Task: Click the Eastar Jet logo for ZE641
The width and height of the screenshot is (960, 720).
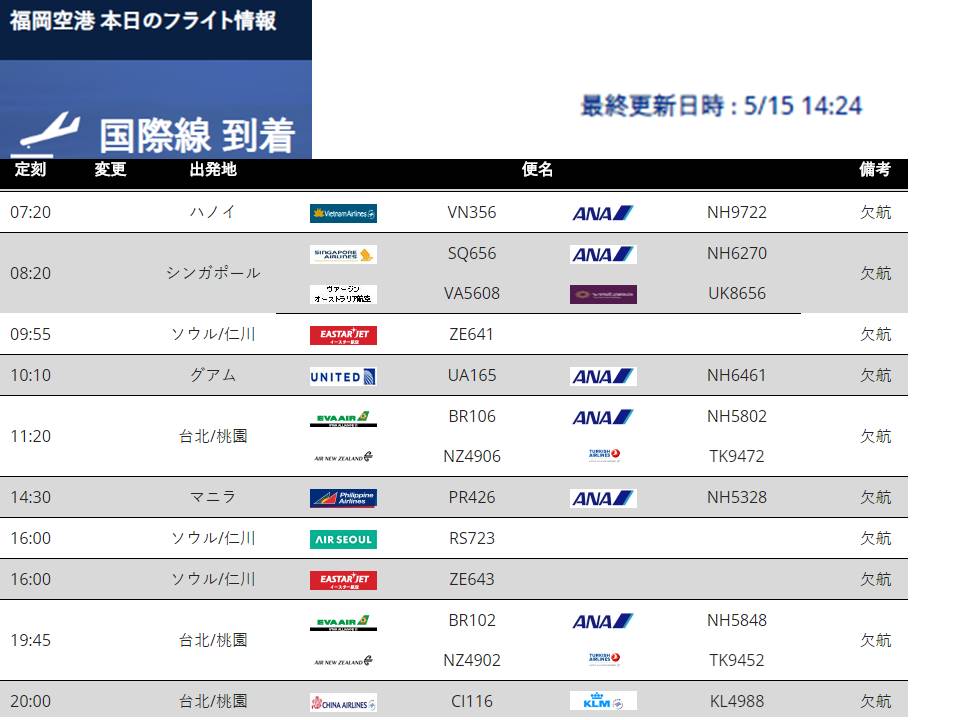Action: (x=343, y=335)
